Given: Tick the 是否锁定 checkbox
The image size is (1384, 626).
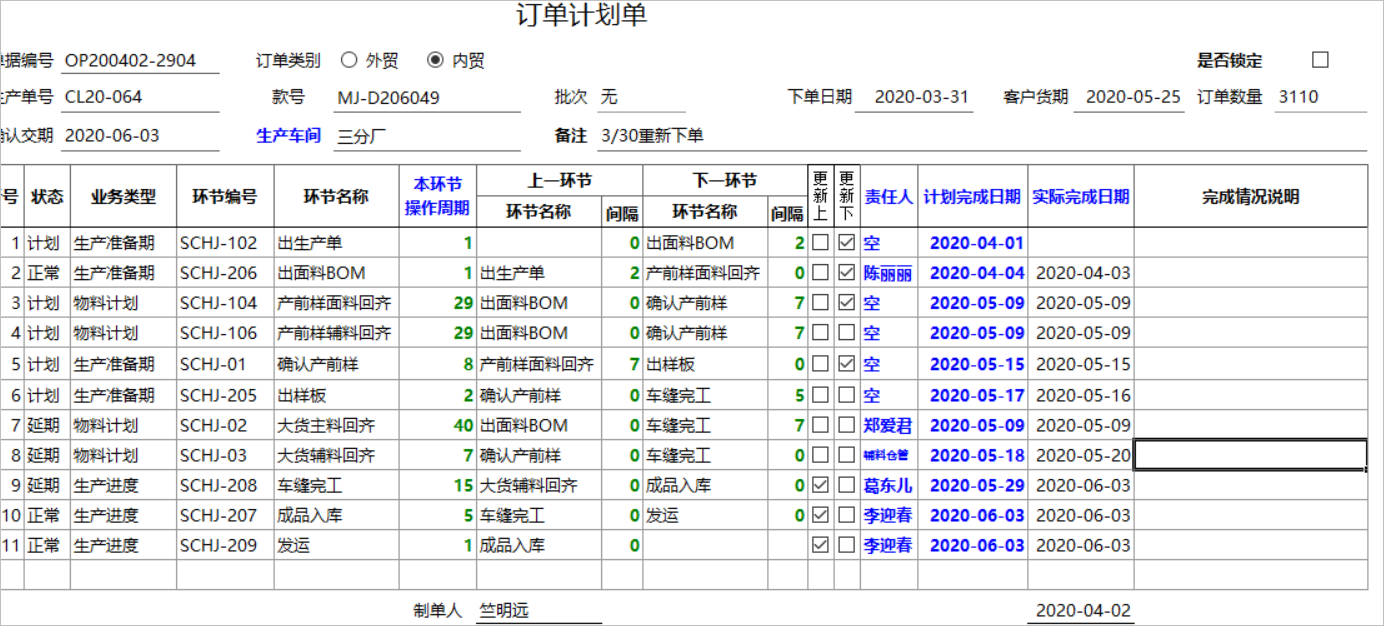Looking at the screenshot, I should click(1320, 60).
